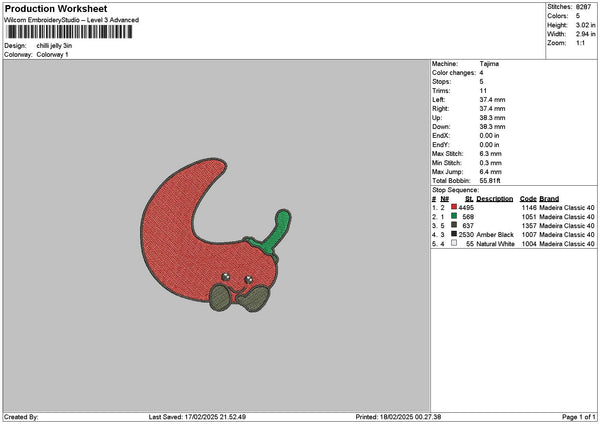Click the Amber Black color swatch
Image resolution: width=600 pixels, height=424 pixels.
click(454, 234)
